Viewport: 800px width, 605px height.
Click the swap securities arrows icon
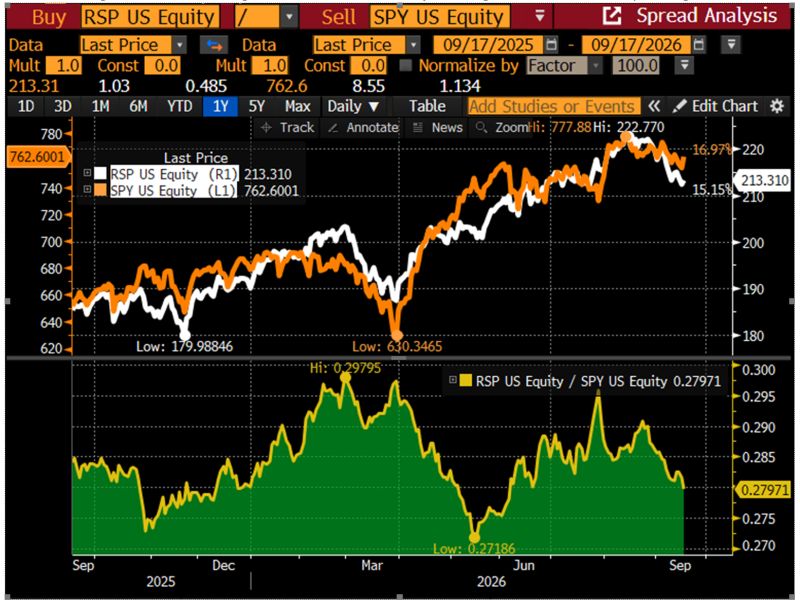click(x=214, y=45)
